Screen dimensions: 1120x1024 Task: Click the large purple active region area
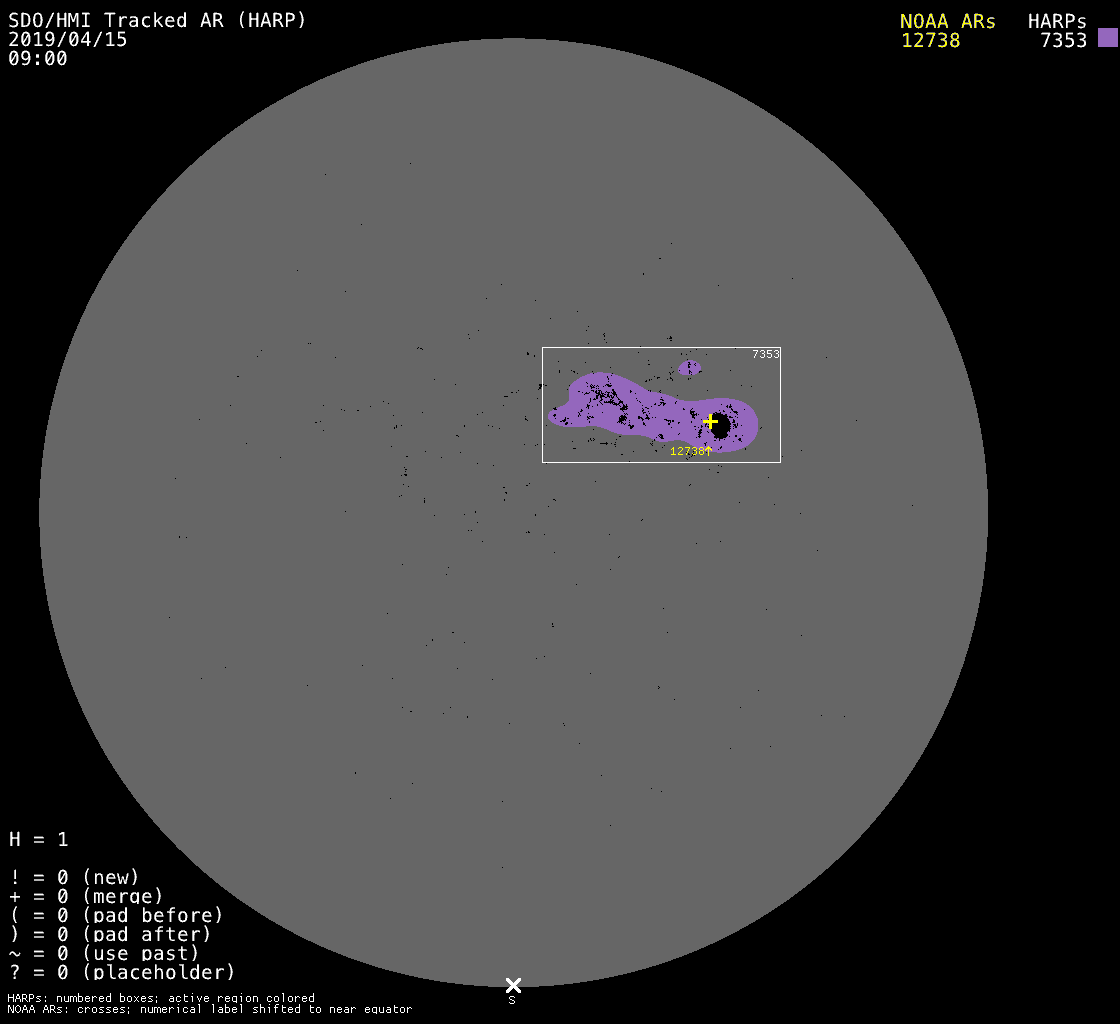point(640,408)
